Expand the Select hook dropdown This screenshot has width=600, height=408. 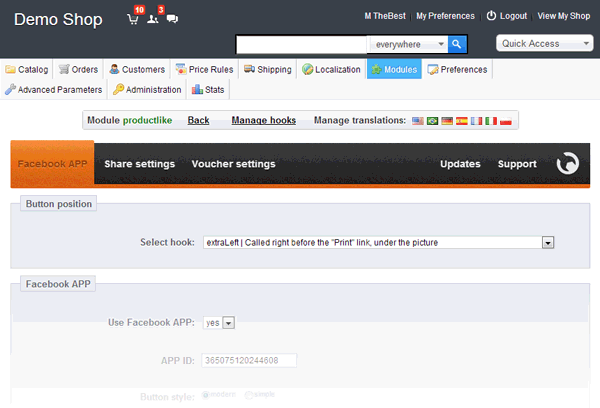pyautogui.click(x=547, y=242)
